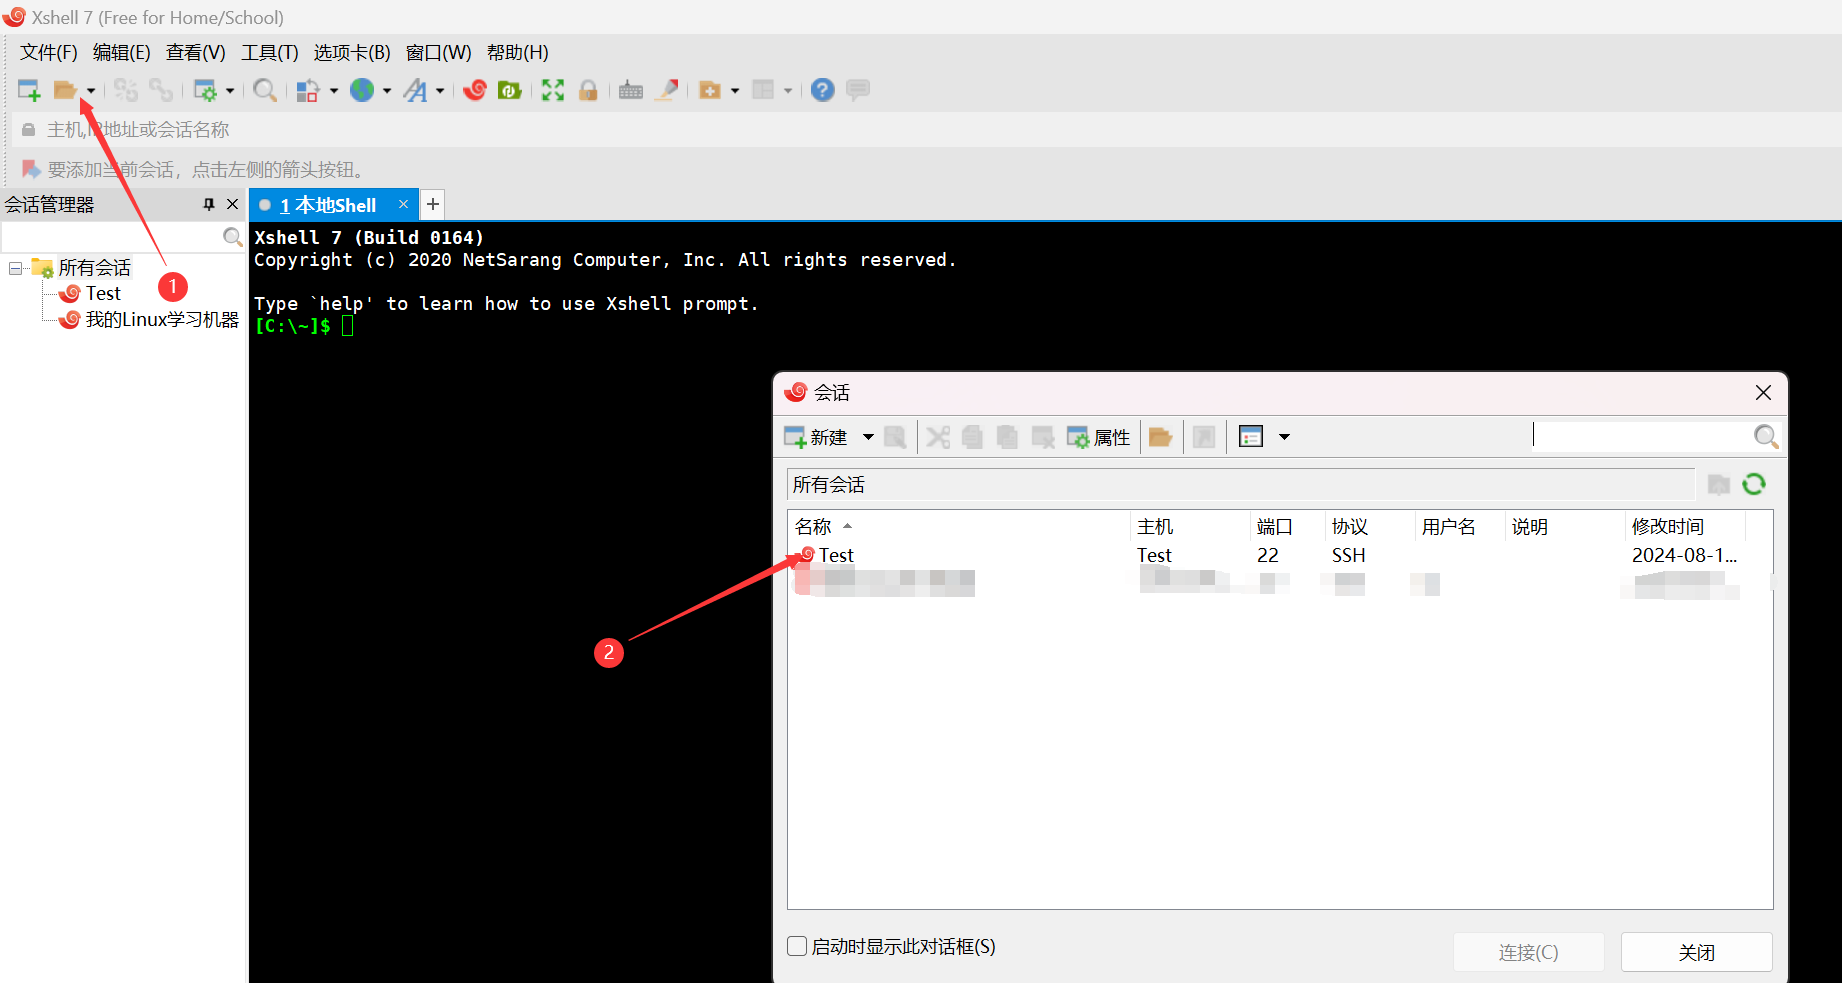Collapse the 所有会话 tree node
The height and width of the screenshot is (983, 1842).
(15, 268)
